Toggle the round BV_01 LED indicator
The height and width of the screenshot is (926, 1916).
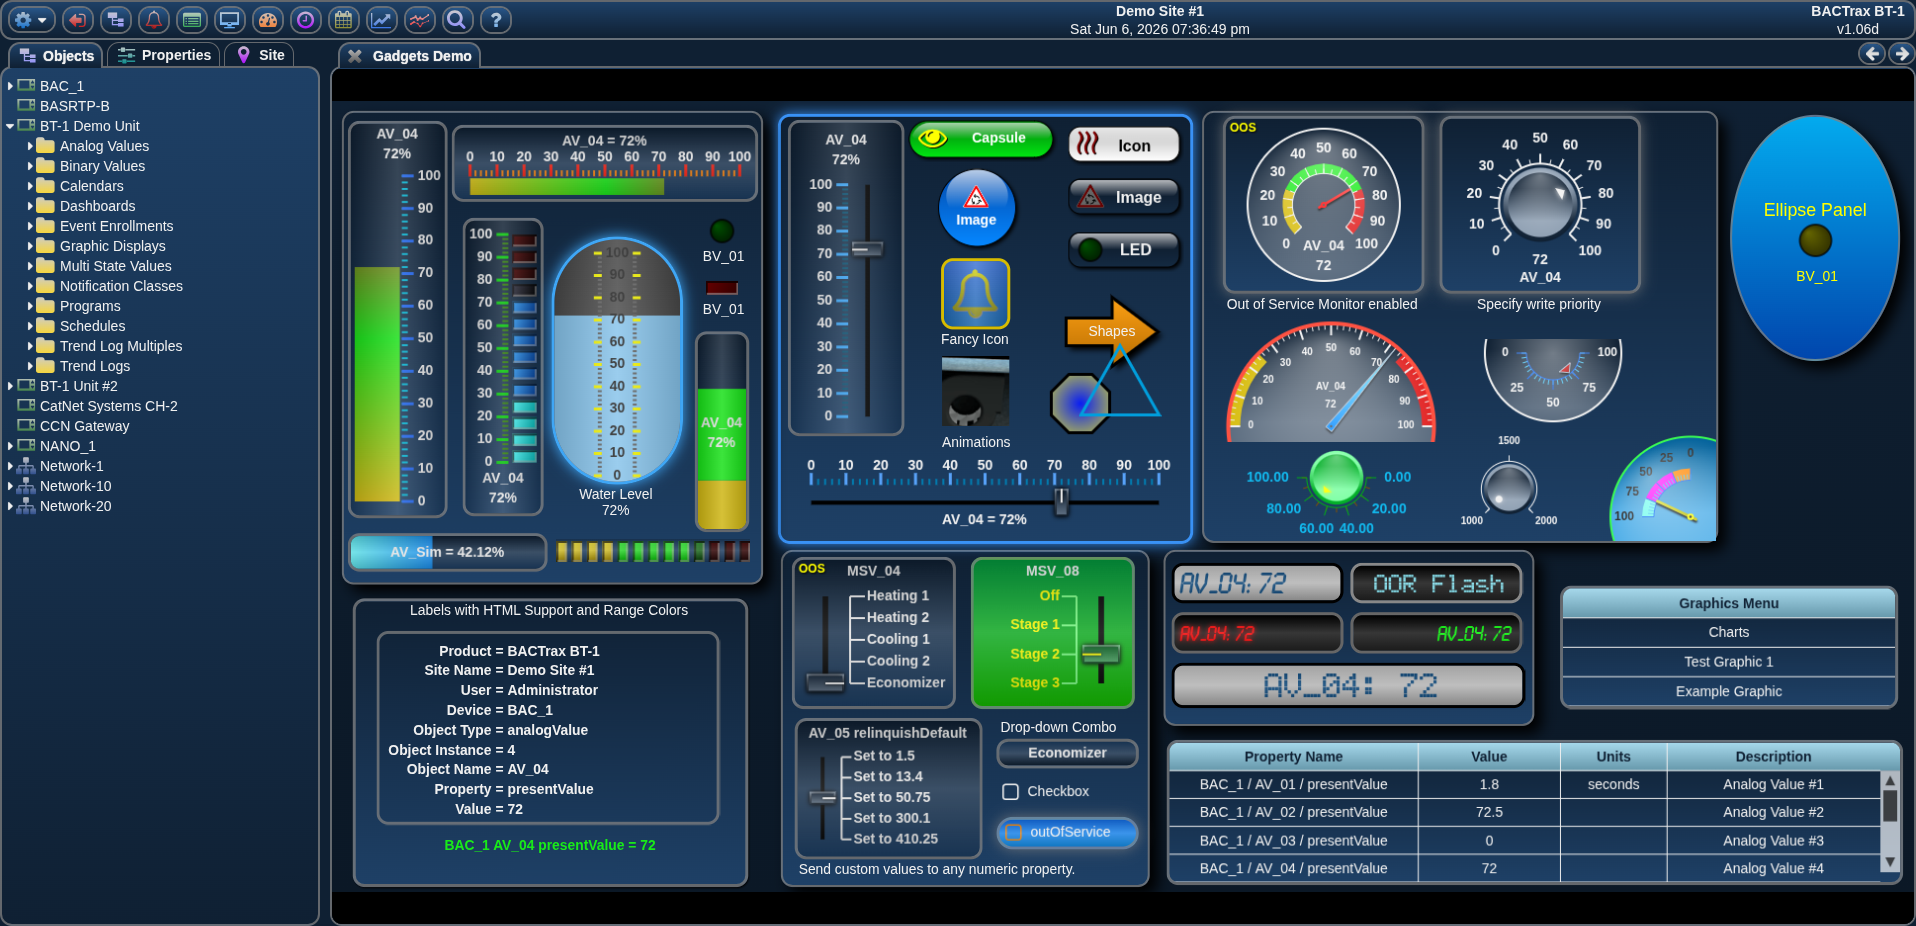coord(722,231)
